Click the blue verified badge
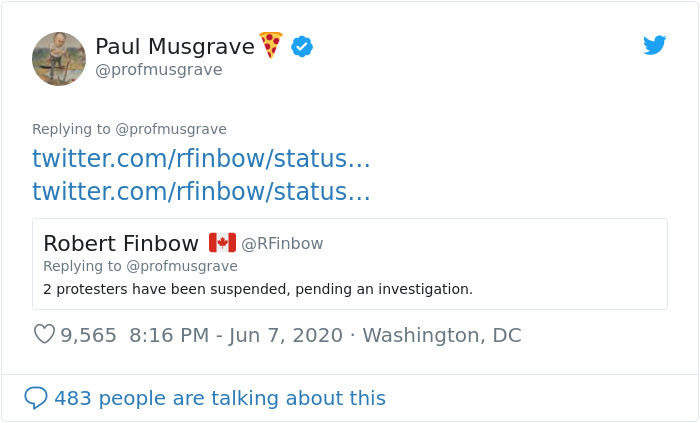Image resolution: width=700 pixels, height=423 pixels. [302, 46]
